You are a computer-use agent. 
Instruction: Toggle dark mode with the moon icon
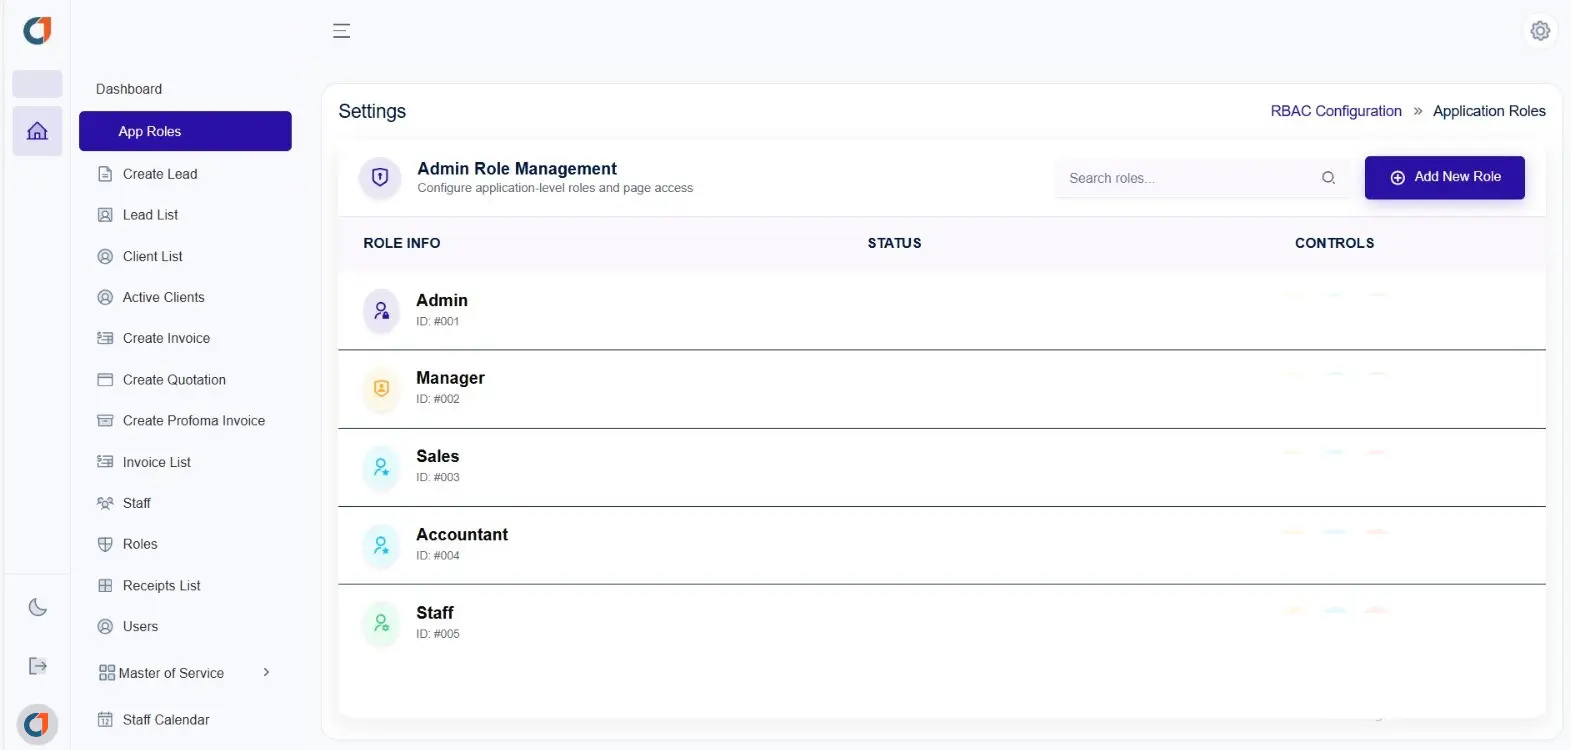[x=37, y=607]
